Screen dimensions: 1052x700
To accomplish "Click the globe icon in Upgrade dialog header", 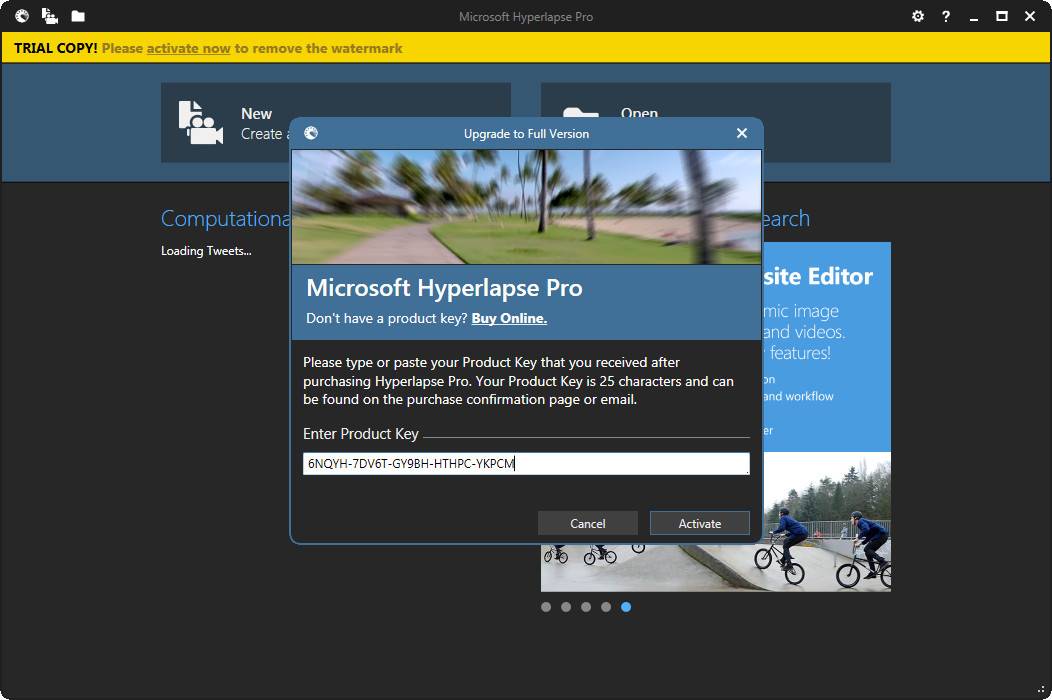I will [311, 133].
